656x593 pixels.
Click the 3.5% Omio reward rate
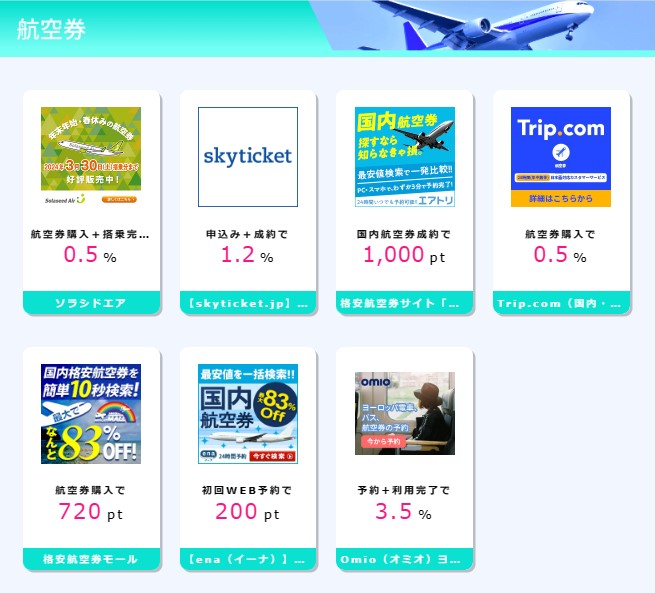click(x=403, y=511)
